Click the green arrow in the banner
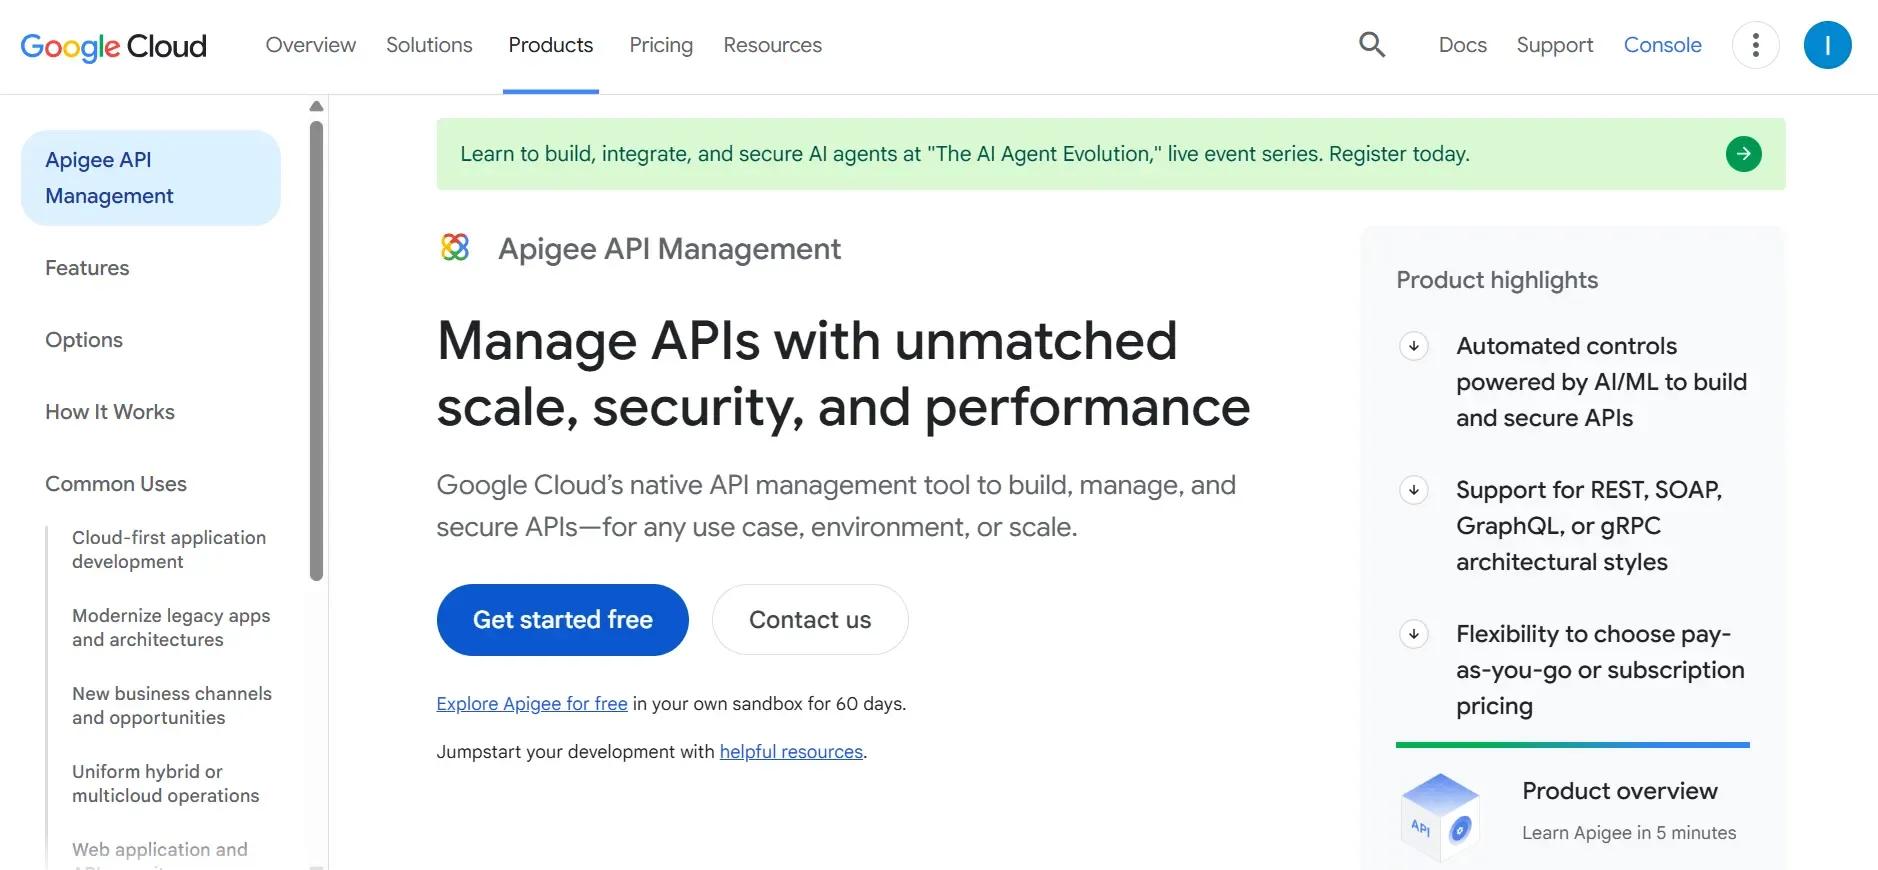 pyautogui.click(x=1743, y=154)
